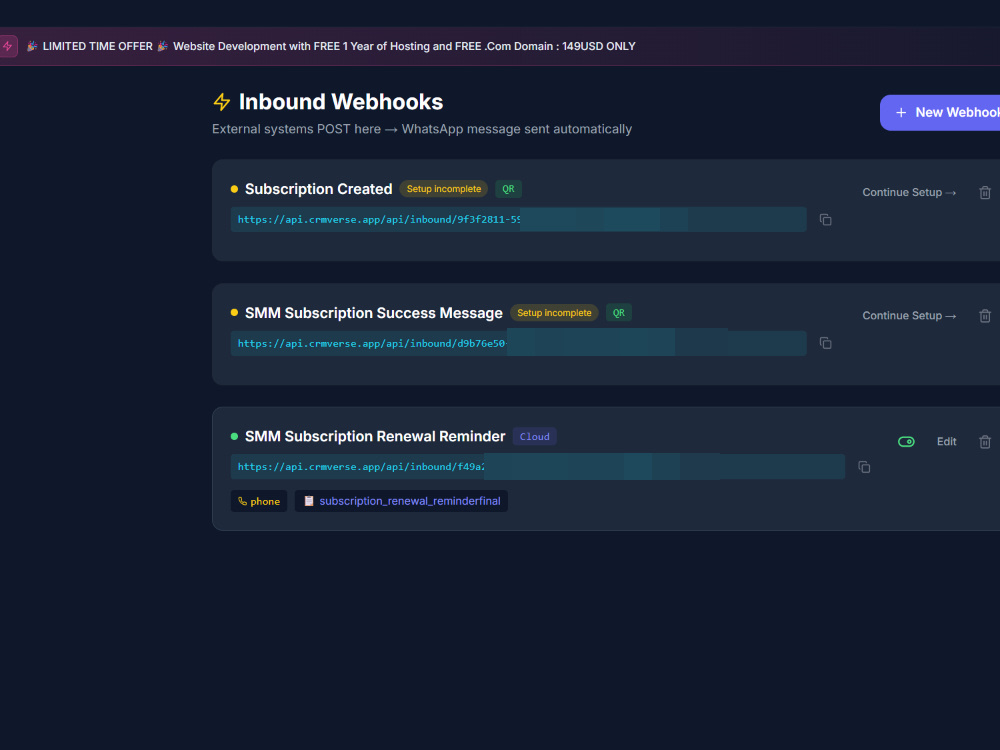Delete the Subscription Created webhook

click(985, 193)
